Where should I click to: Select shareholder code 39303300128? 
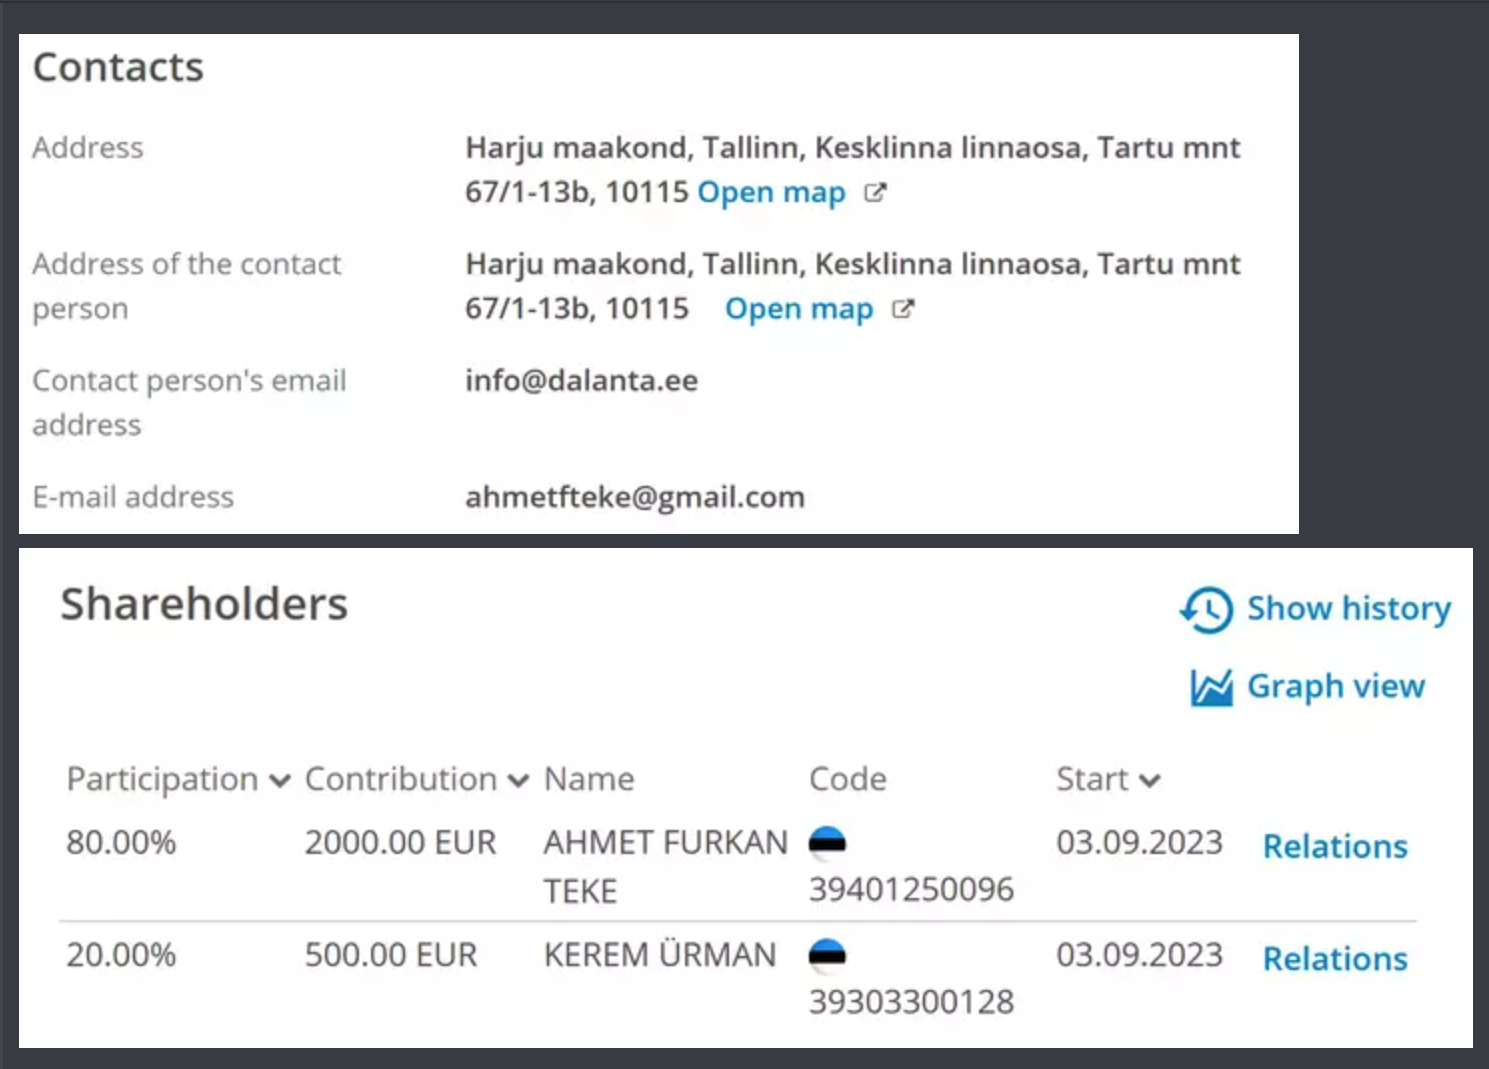tap(911, 1002)
